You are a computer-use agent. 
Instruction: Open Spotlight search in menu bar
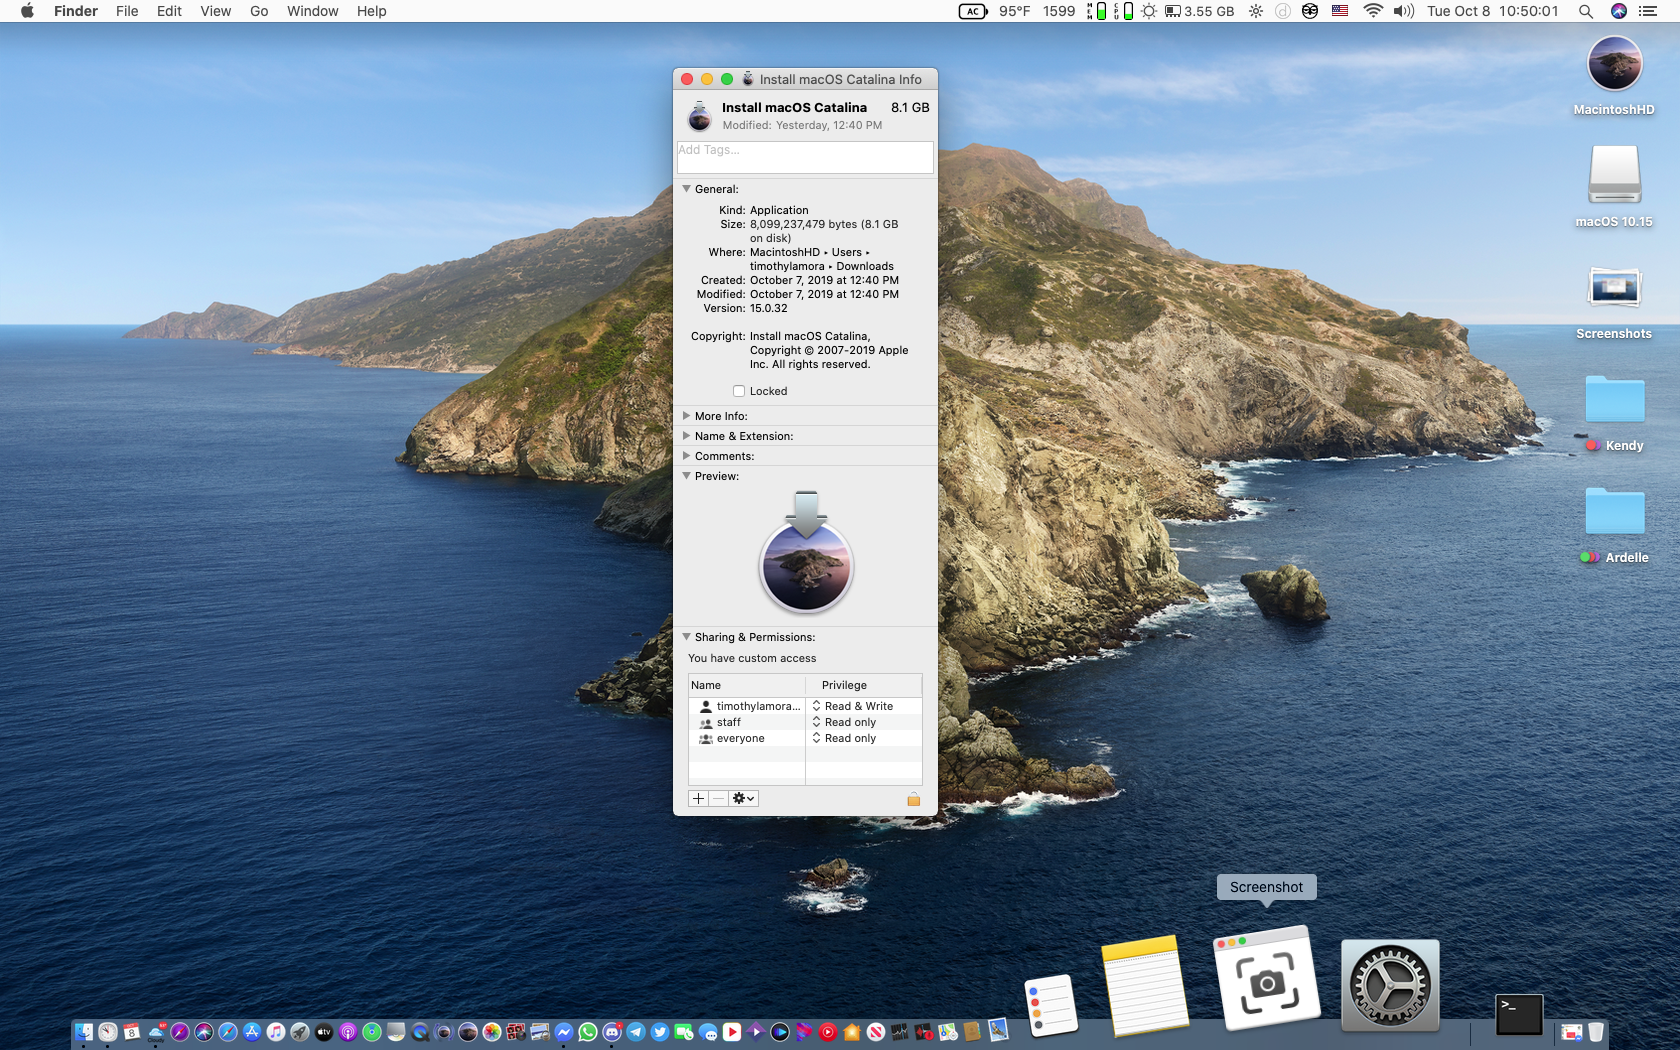(1586, 11)
